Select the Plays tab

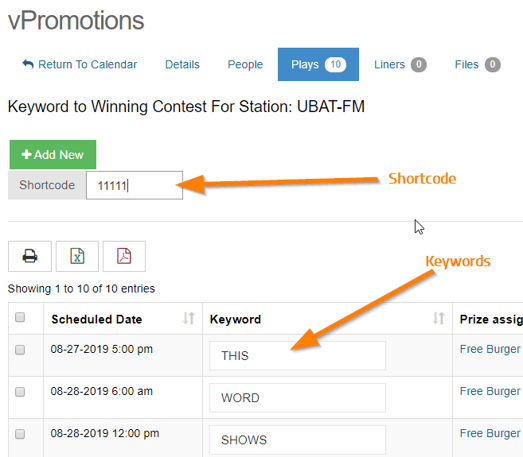pyautogui.click(x=318, y=64)
